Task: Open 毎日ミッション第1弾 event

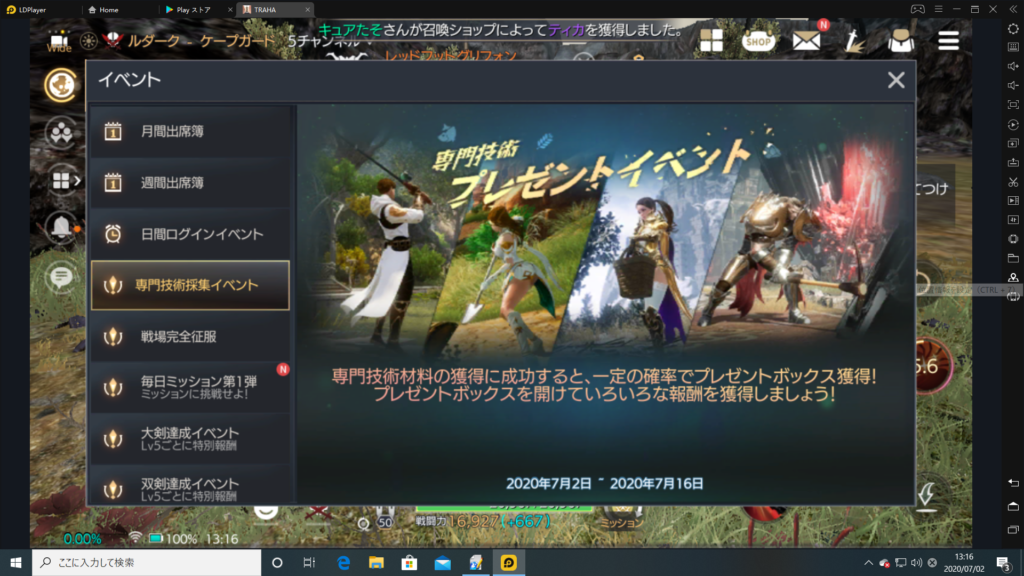Action: (x=190, y=387)
